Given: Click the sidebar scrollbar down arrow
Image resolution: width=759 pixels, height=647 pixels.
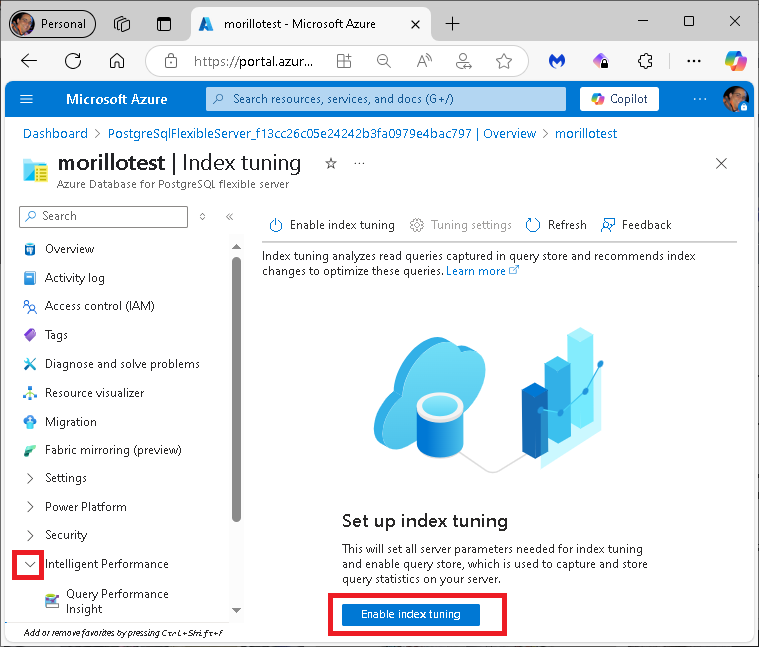Looking at the screenshot, I should click(236, 610).
